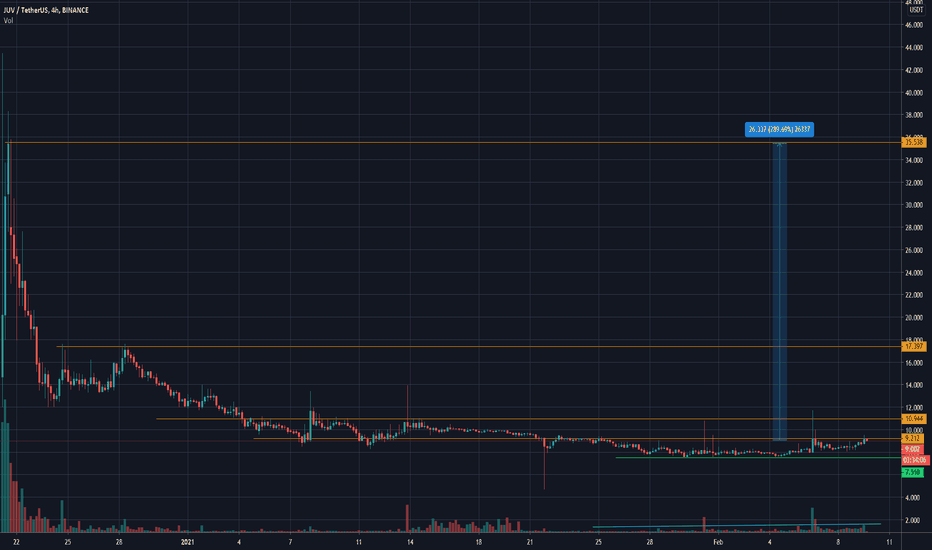This screenshot has width=932, height=550.
Task: Click the 10.944 orange price line label
Action: coord(914,419)
